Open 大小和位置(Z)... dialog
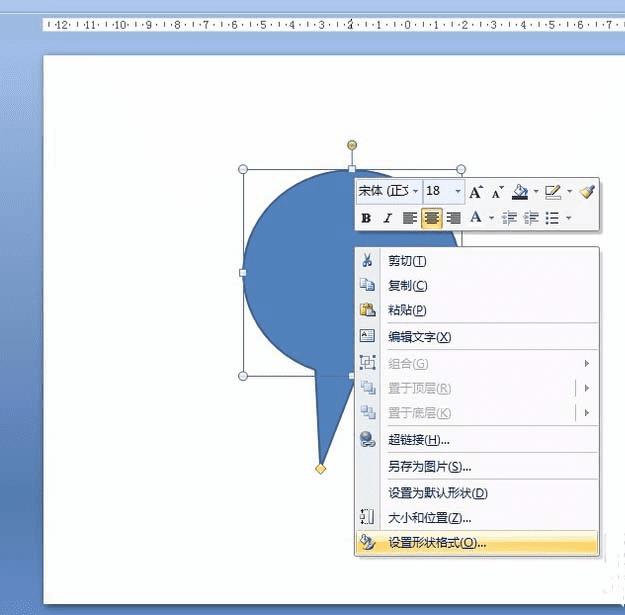This screenshot has width=625, height=615. [477, 518]
